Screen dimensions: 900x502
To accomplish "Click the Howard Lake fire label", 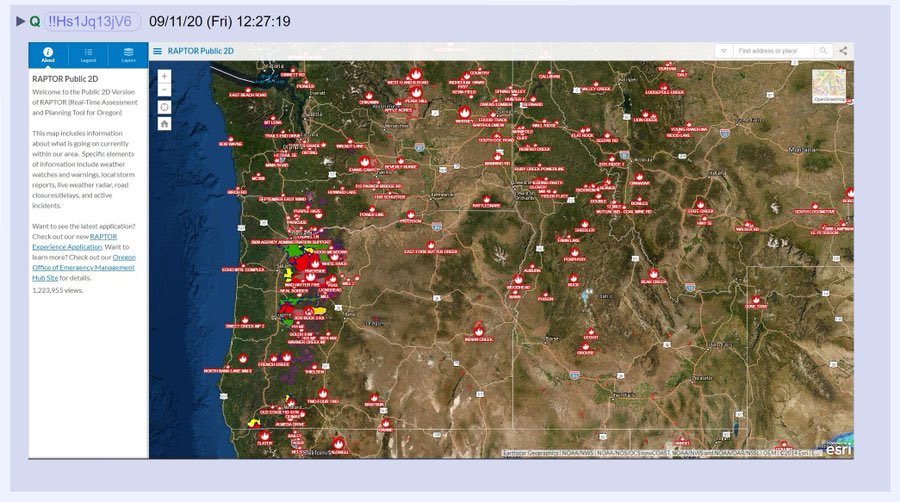I will point(342,192).
